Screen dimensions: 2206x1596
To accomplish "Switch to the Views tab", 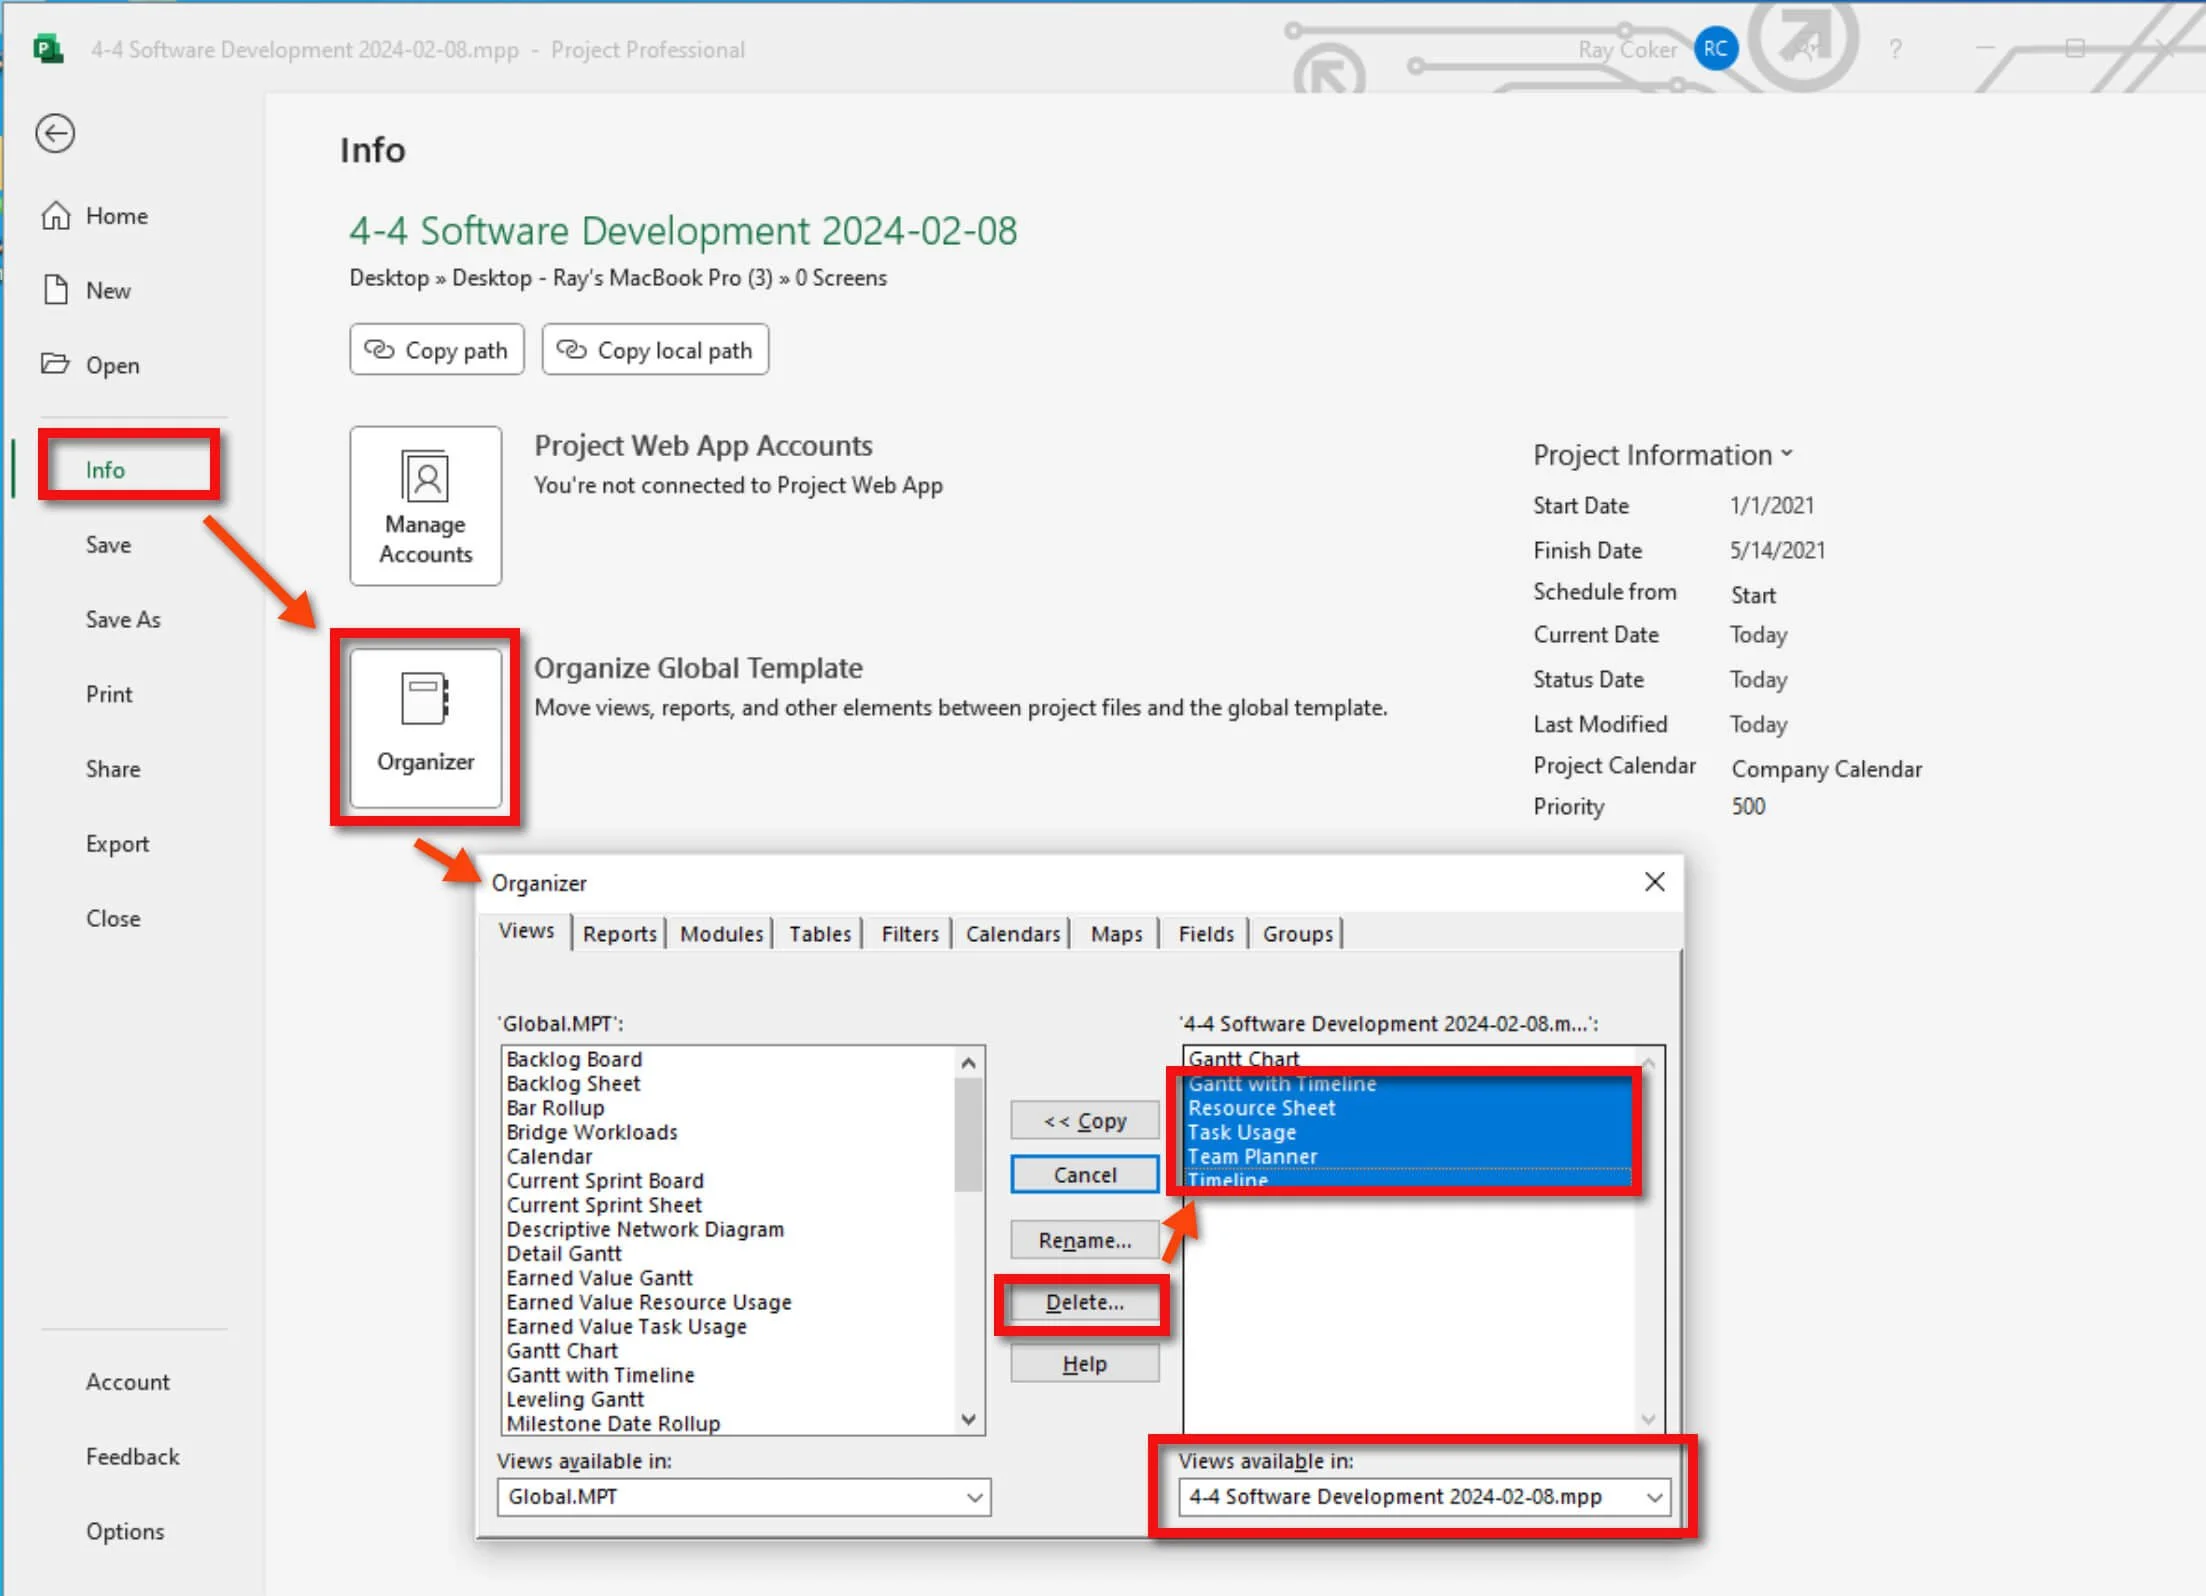I will coord(526,931).
